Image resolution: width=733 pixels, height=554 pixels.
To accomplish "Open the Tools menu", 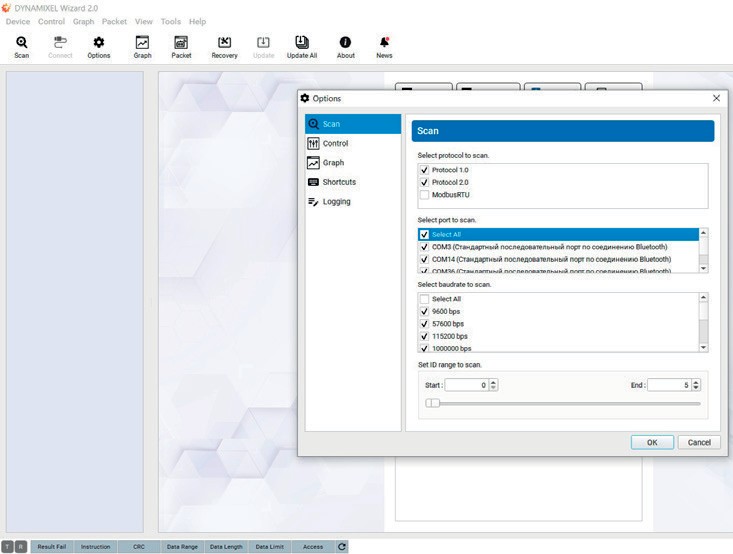I will [x=171, y=21].
